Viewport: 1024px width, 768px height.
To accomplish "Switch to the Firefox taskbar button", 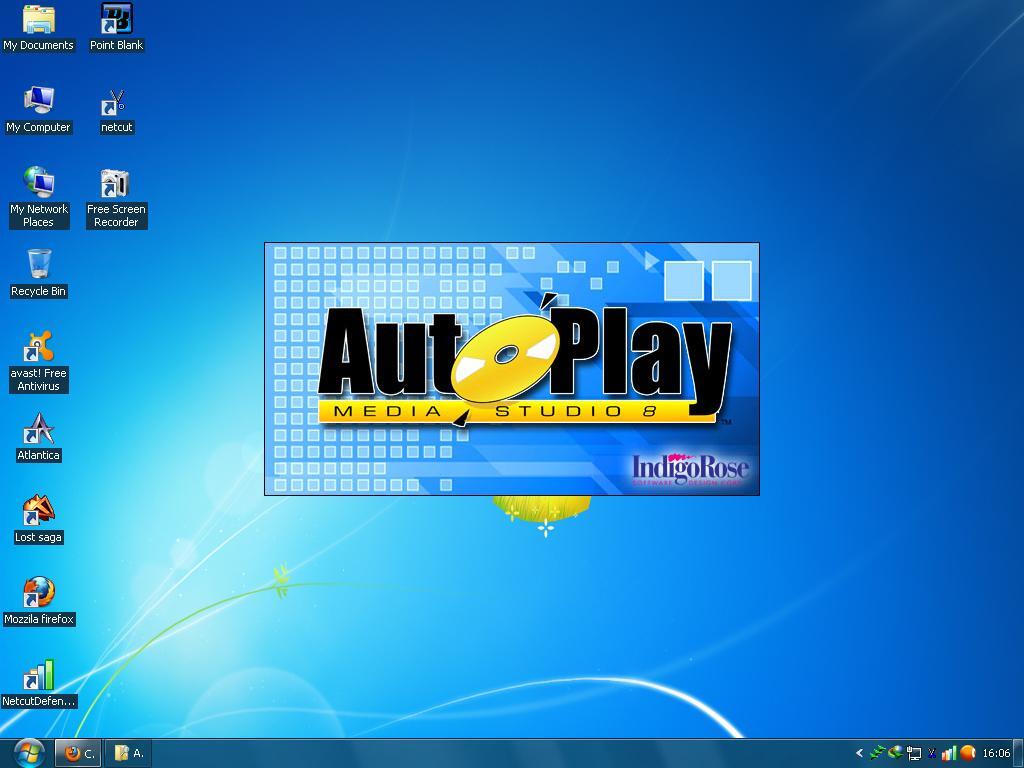I will pyautogui.click(x=78, y=753).
